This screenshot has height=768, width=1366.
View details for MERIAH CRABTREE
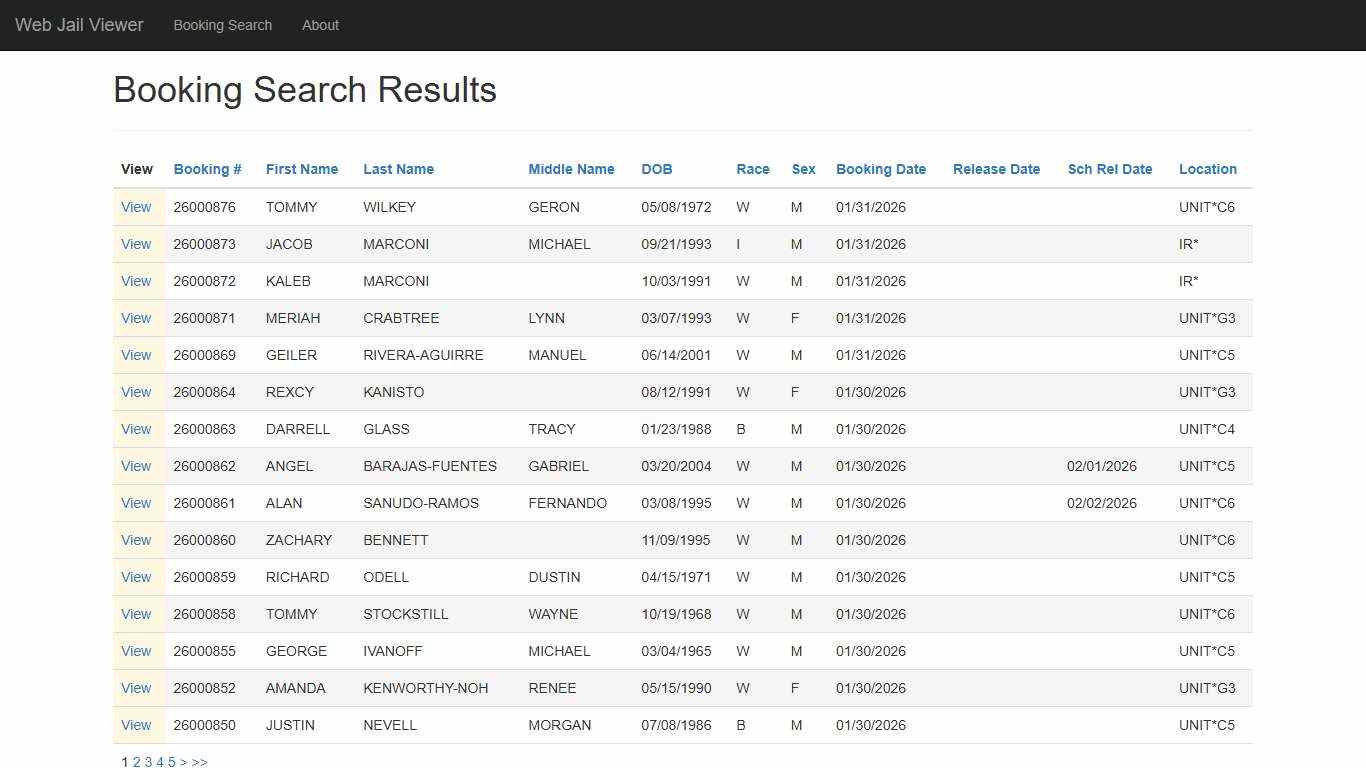click(x=136, y=318)
